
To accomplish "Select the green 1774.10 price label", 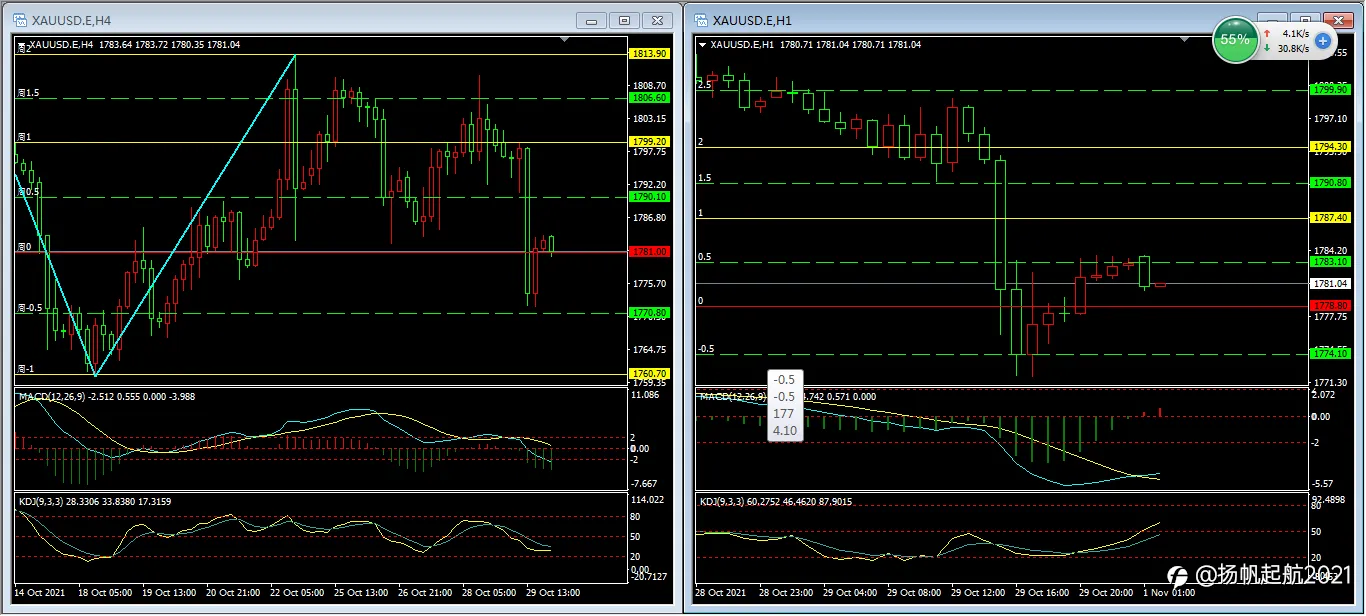I will click(1331, 354).
